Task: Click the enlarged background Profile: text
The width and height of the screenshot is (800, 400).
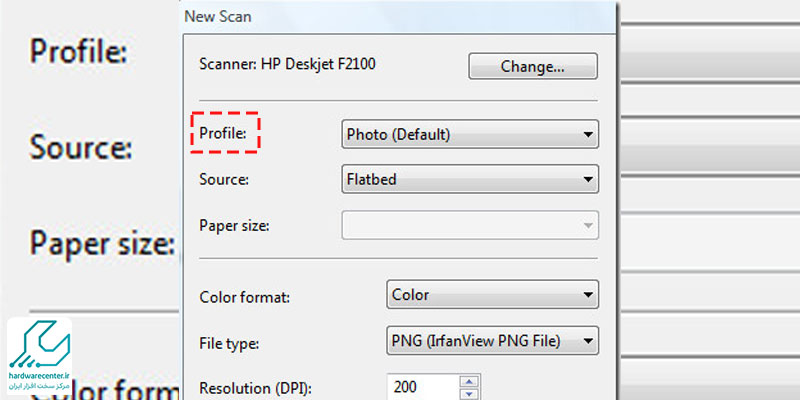Action: click(x=78, y=51)
